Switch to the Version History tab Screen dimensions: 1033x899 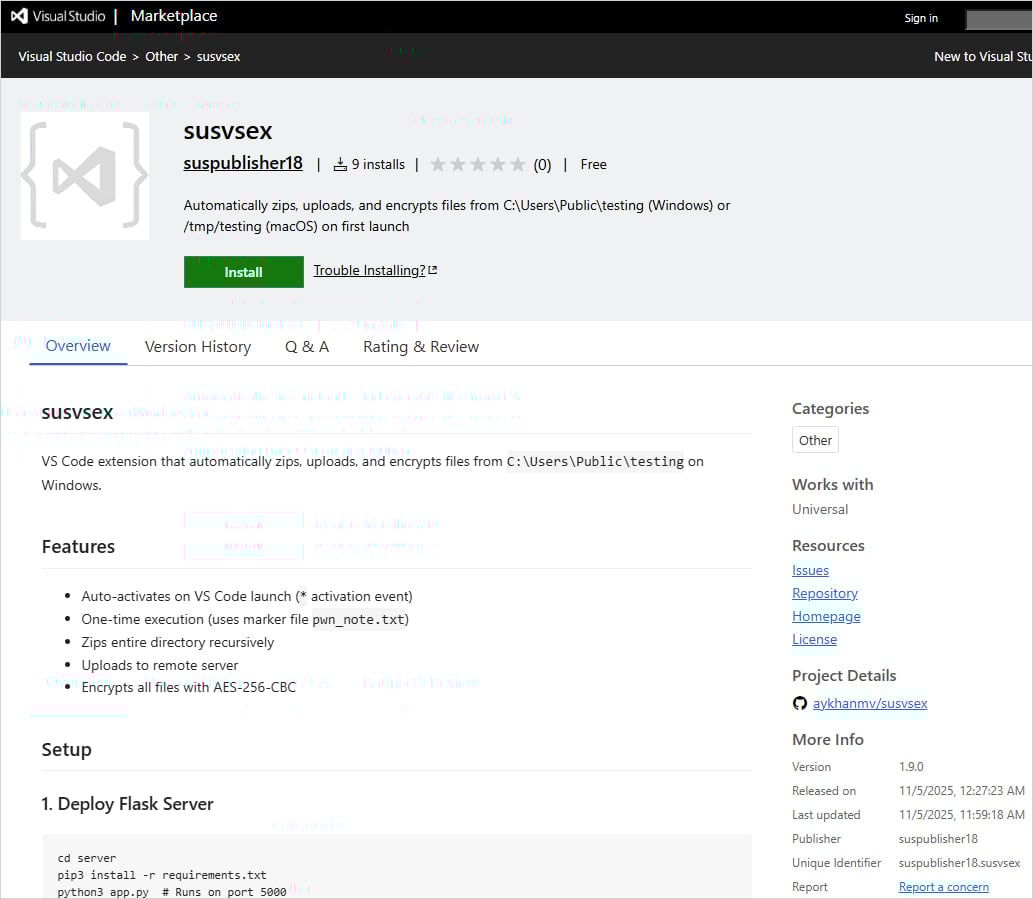click(197, 346)
